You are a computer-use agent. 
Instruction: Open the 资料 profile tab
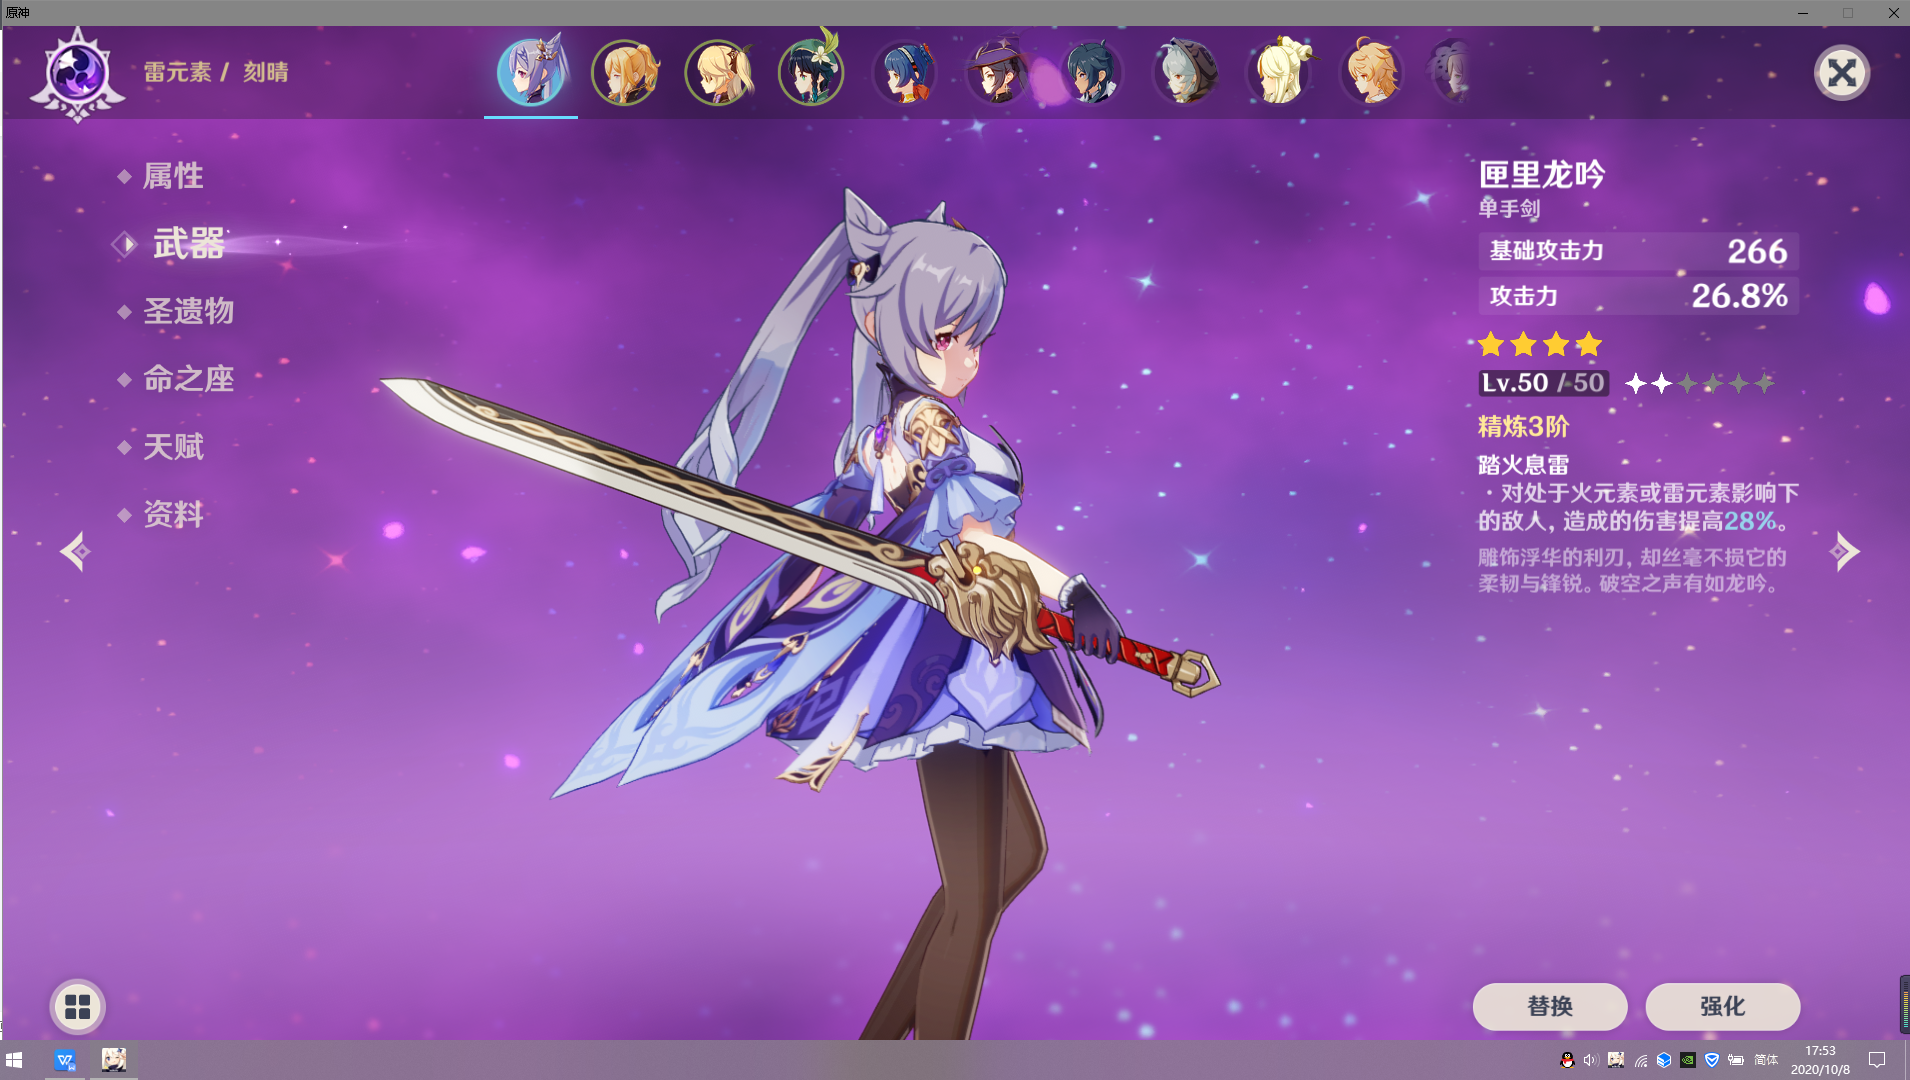[x=173, y=514]
